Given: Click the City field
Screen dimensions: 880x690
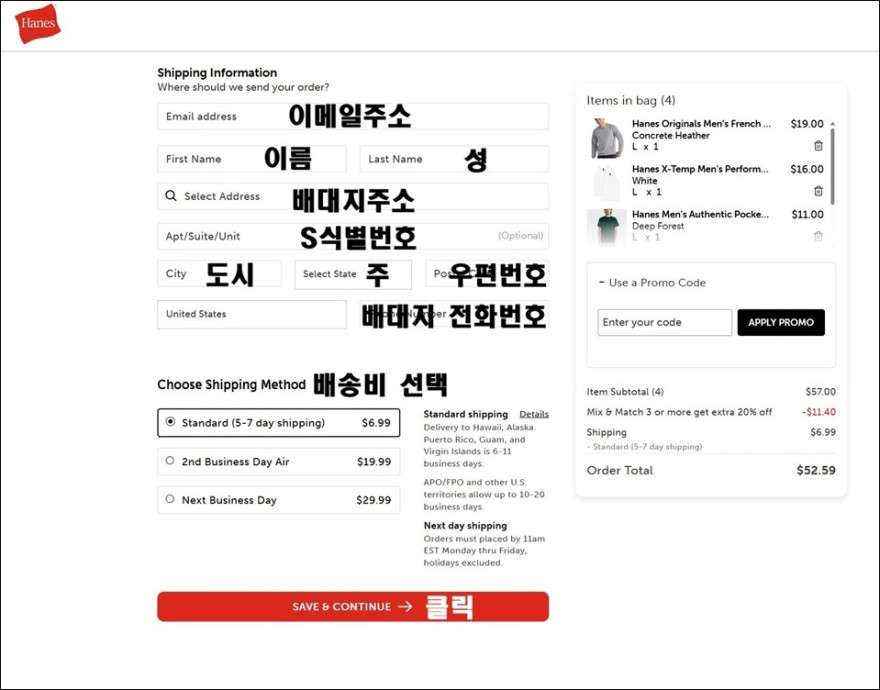Looking at the screenshot, I should (219, 273).
